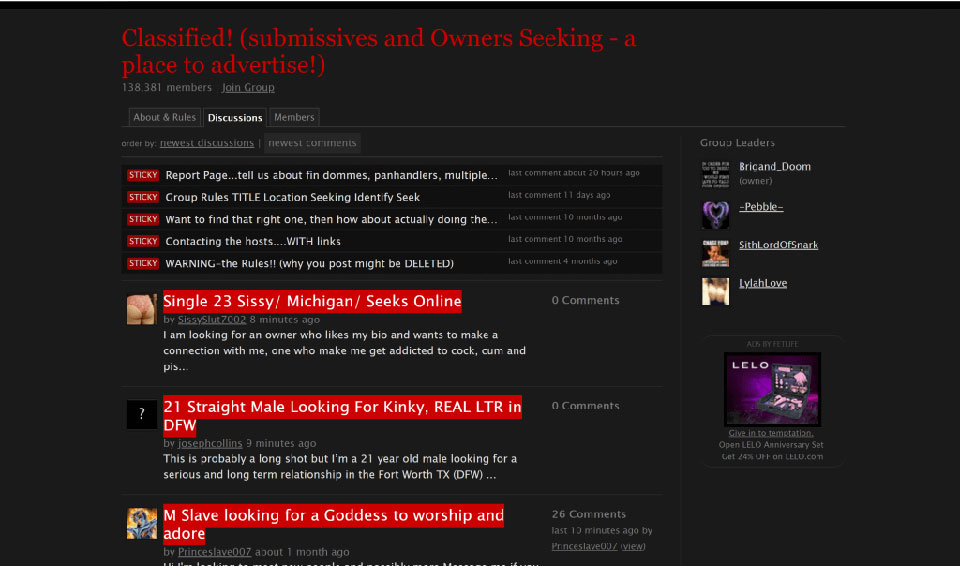
Task: Click the STICKY badge beside Report Page
Action: tap(143, 175)
